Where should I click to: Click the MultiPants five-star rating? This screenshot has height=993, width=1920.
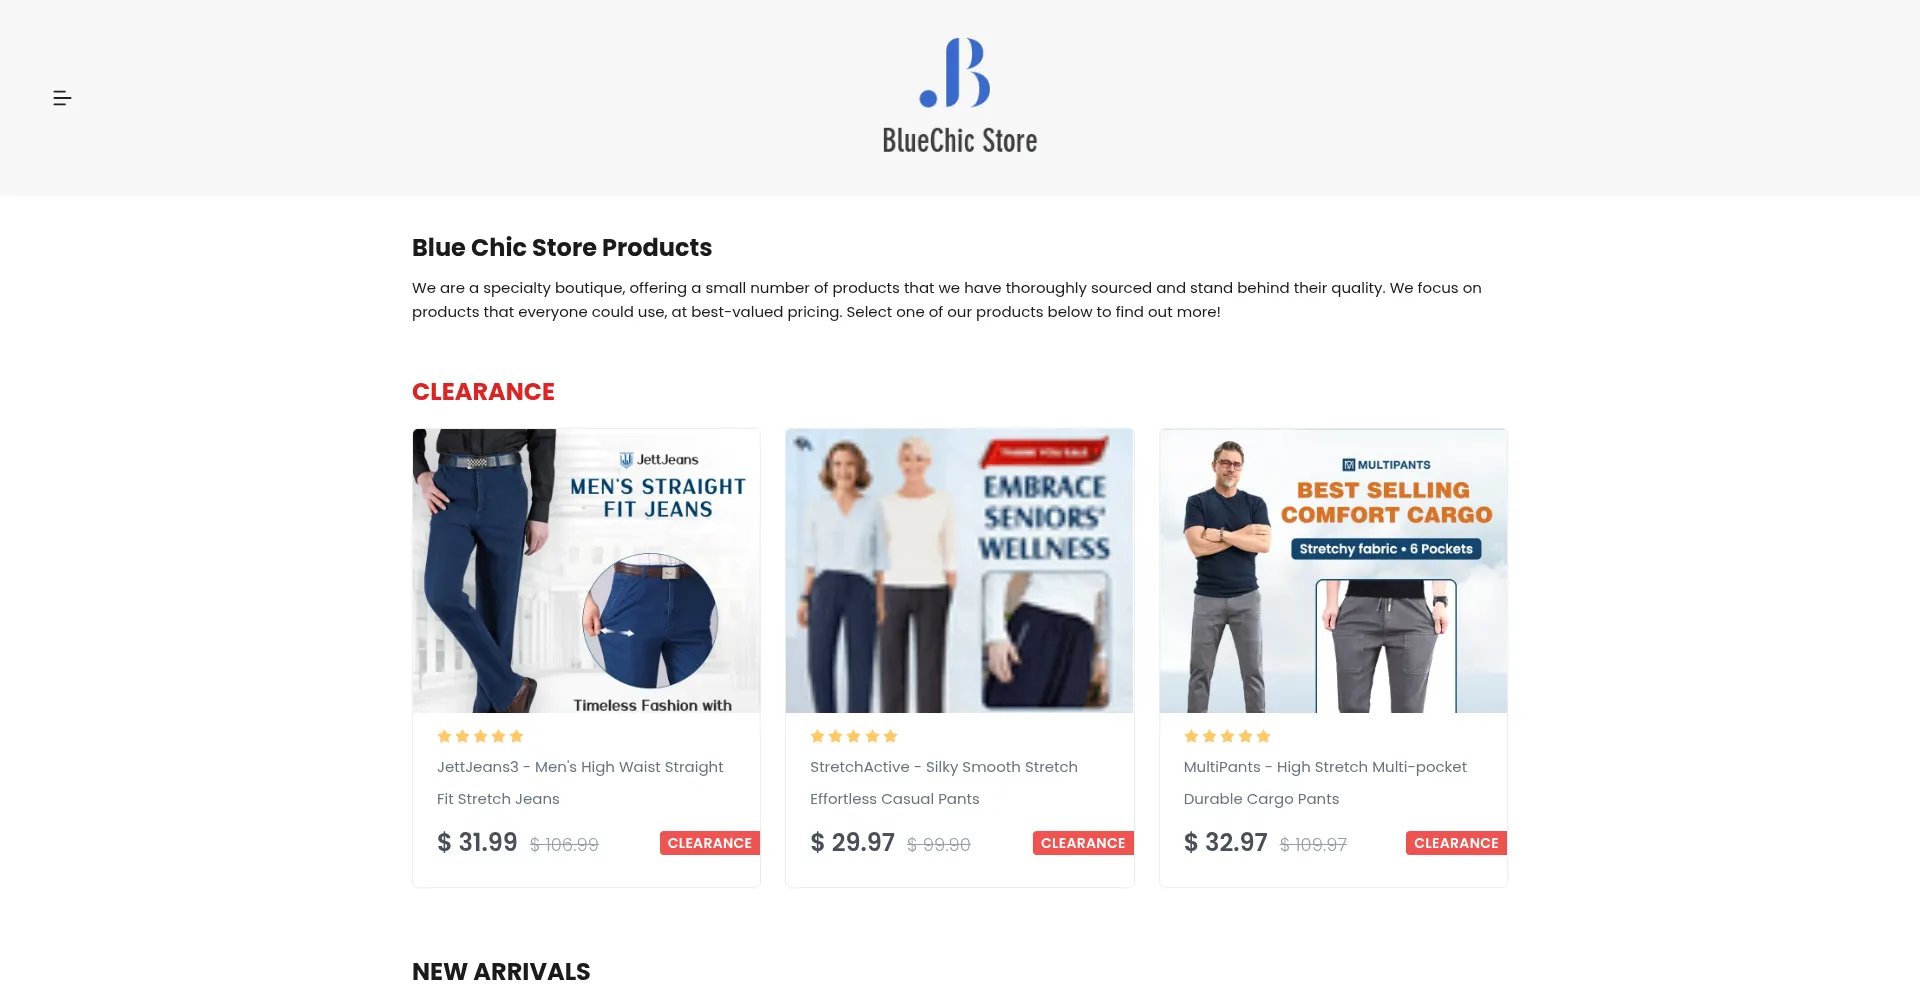click(x=1227, y=736)
